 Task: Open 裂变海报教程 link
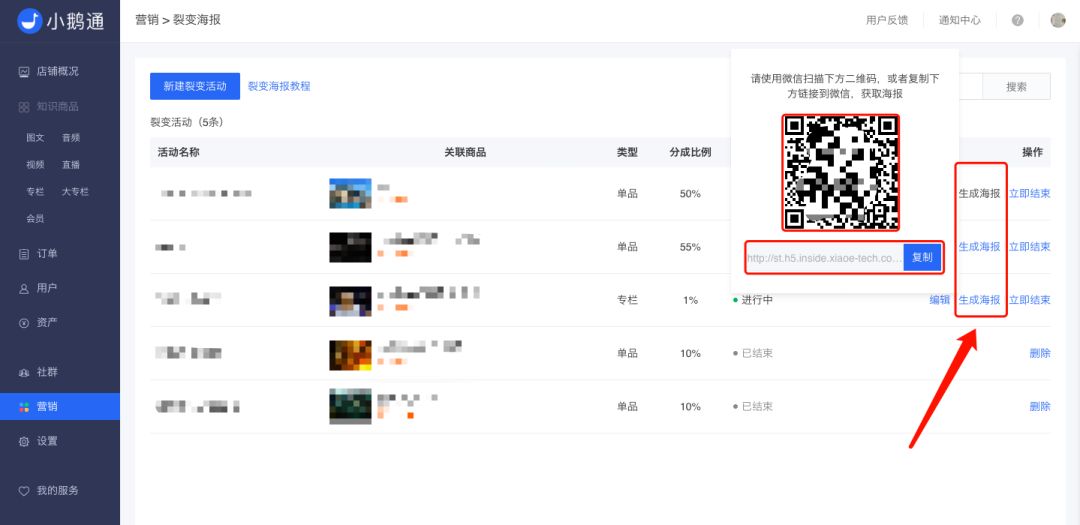(279, 86)
